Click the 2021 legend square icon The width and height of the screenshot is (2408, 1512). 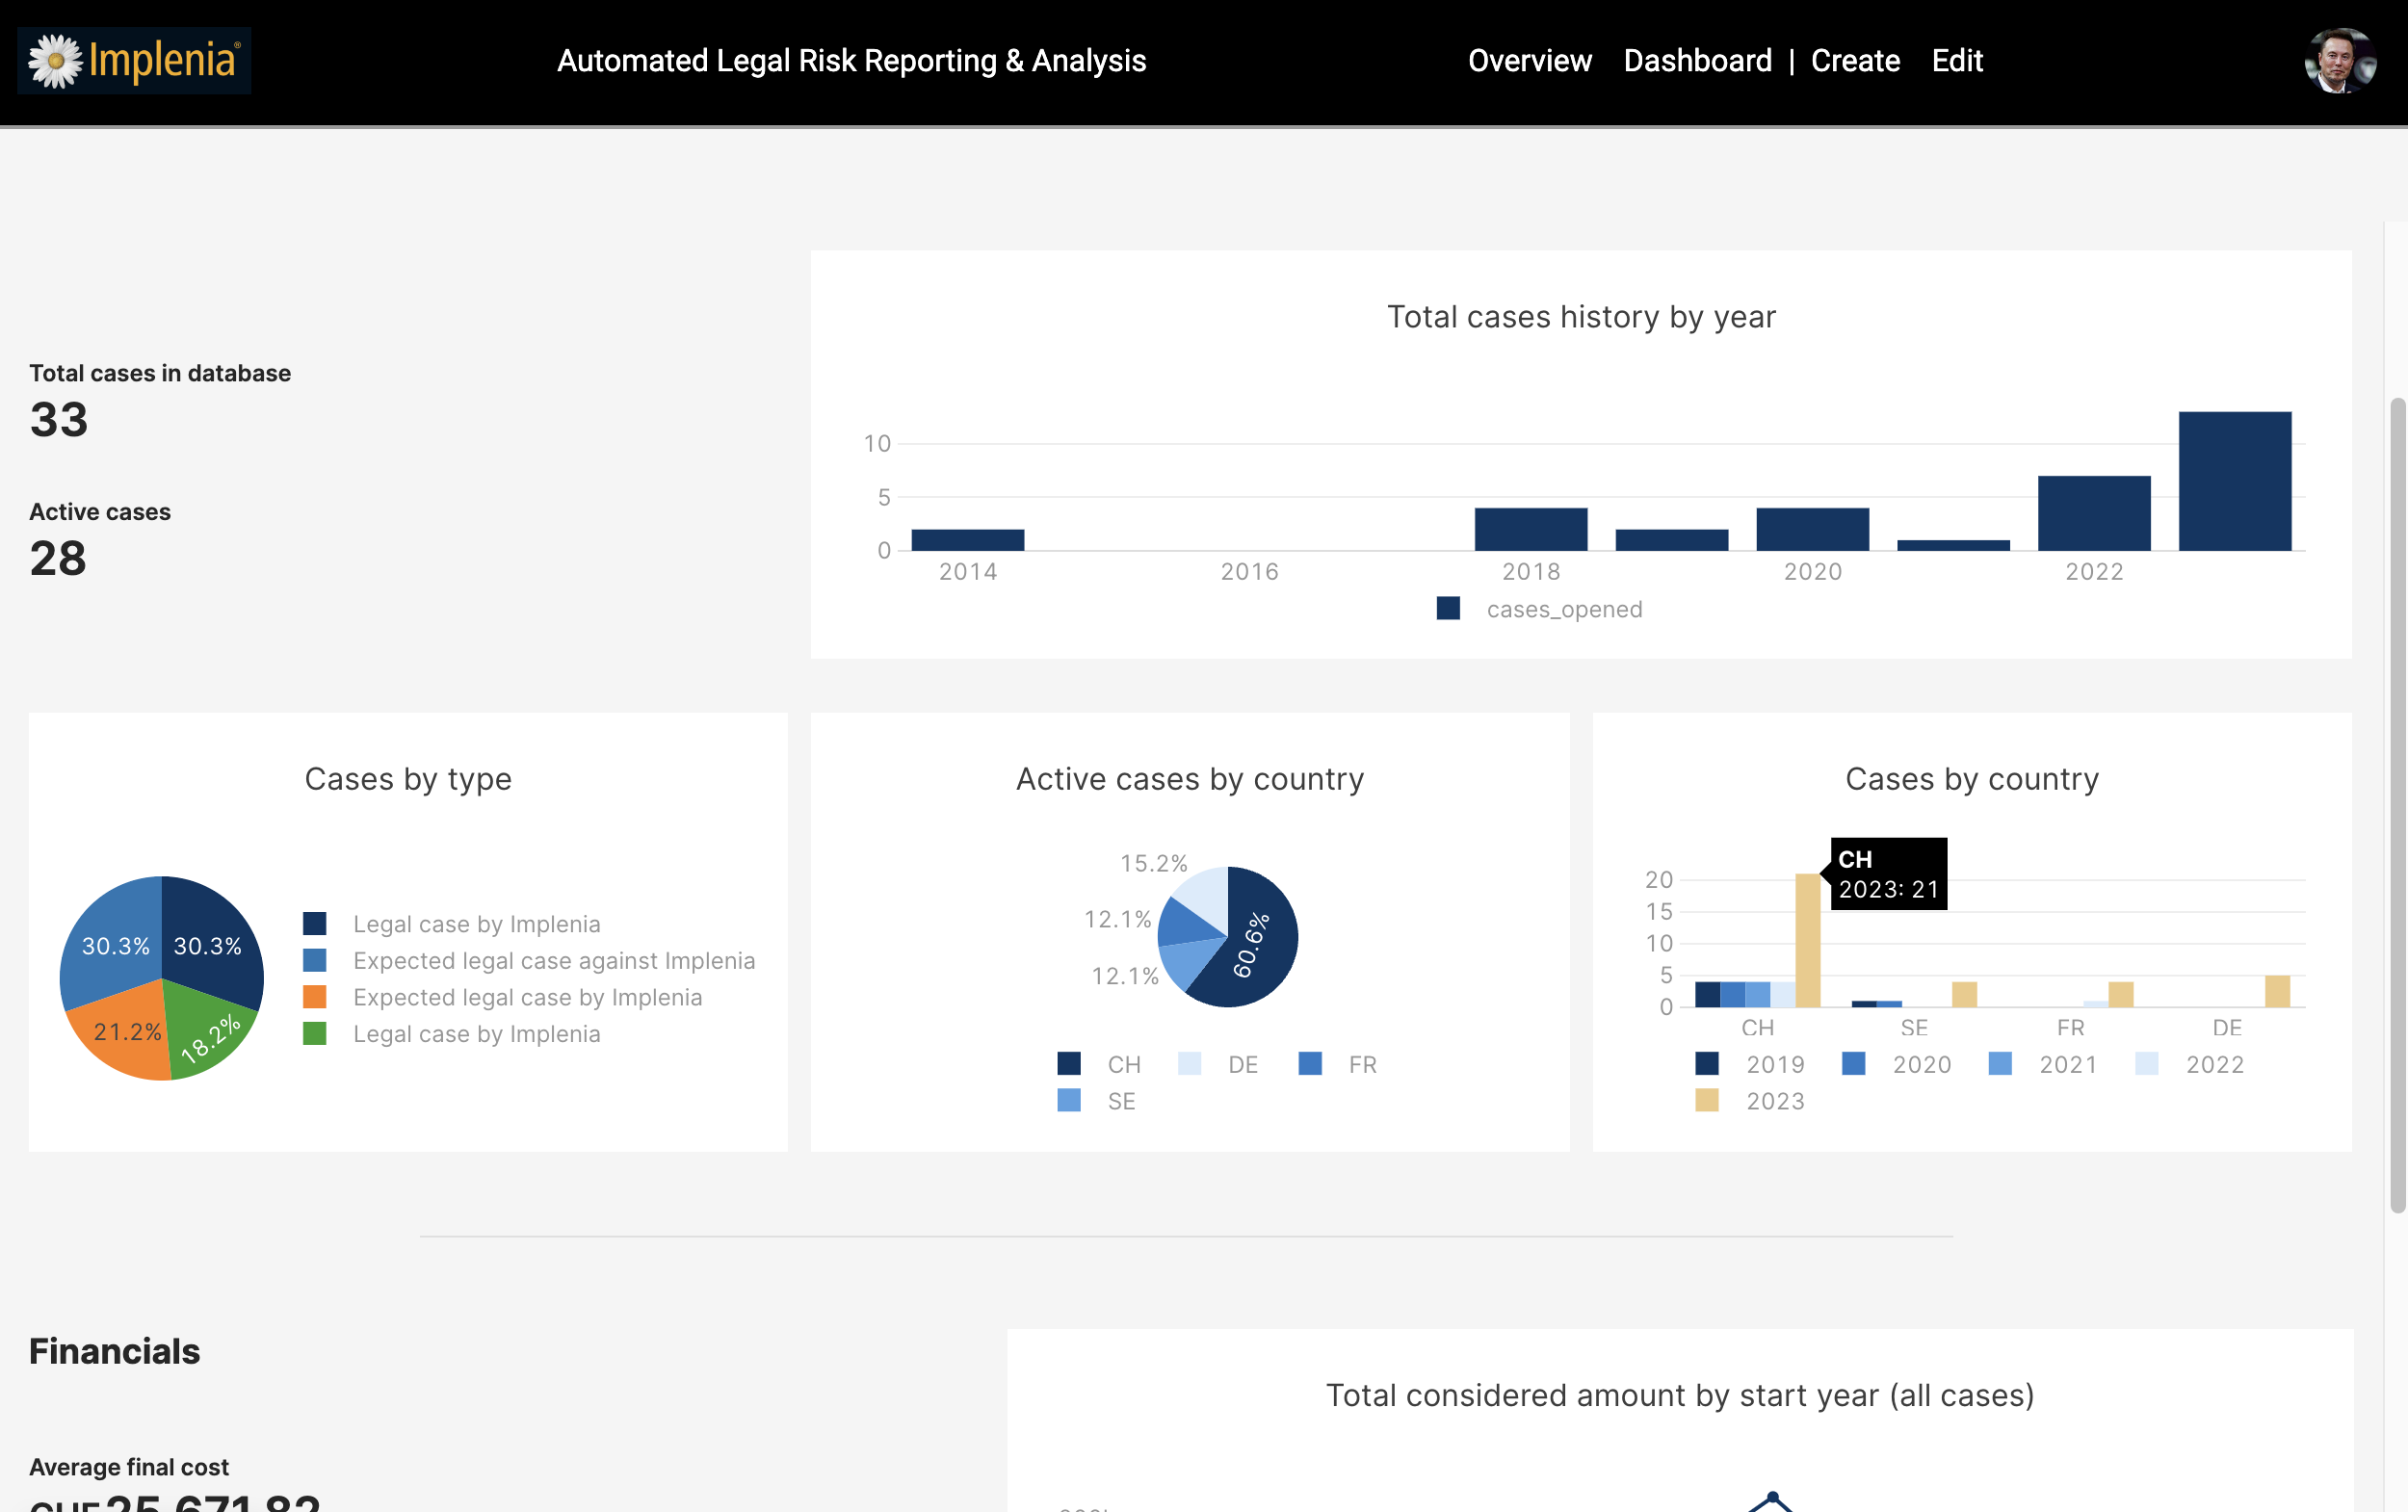pos(2000,1063)
